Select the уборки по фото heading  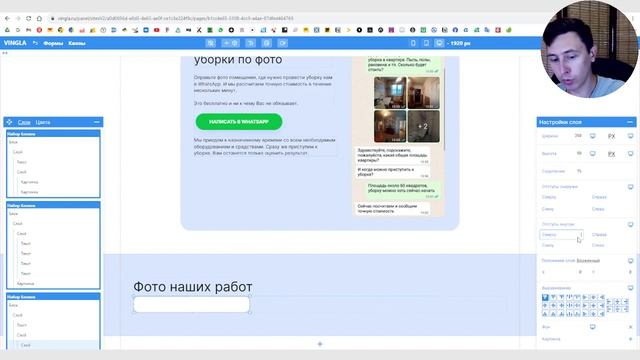coord(238,60)
